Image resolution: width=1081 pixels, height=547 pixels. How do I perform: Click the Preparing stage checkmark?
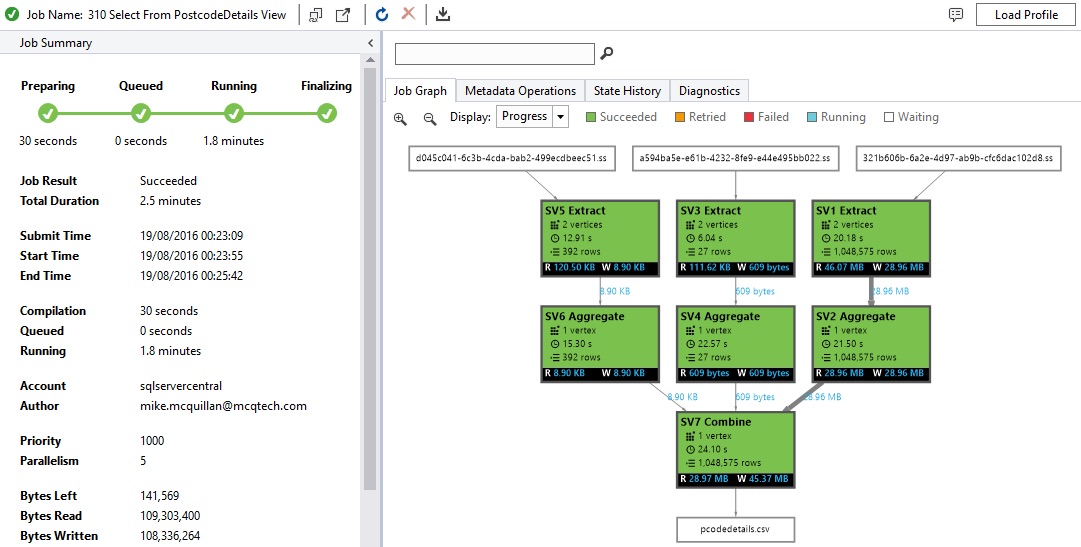pos(48,113)
